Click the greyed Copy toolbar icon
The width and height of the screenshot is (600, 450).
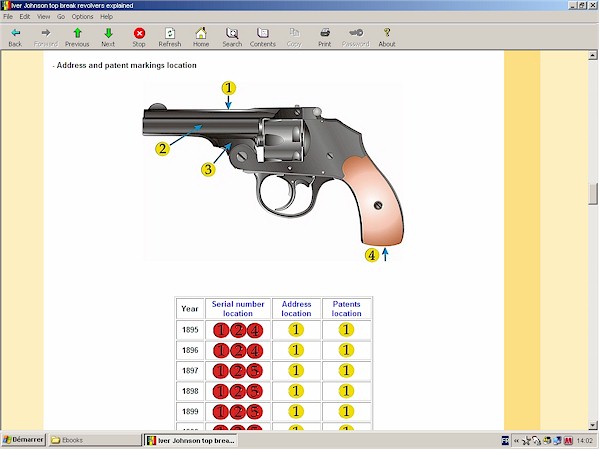pos(294,38)
